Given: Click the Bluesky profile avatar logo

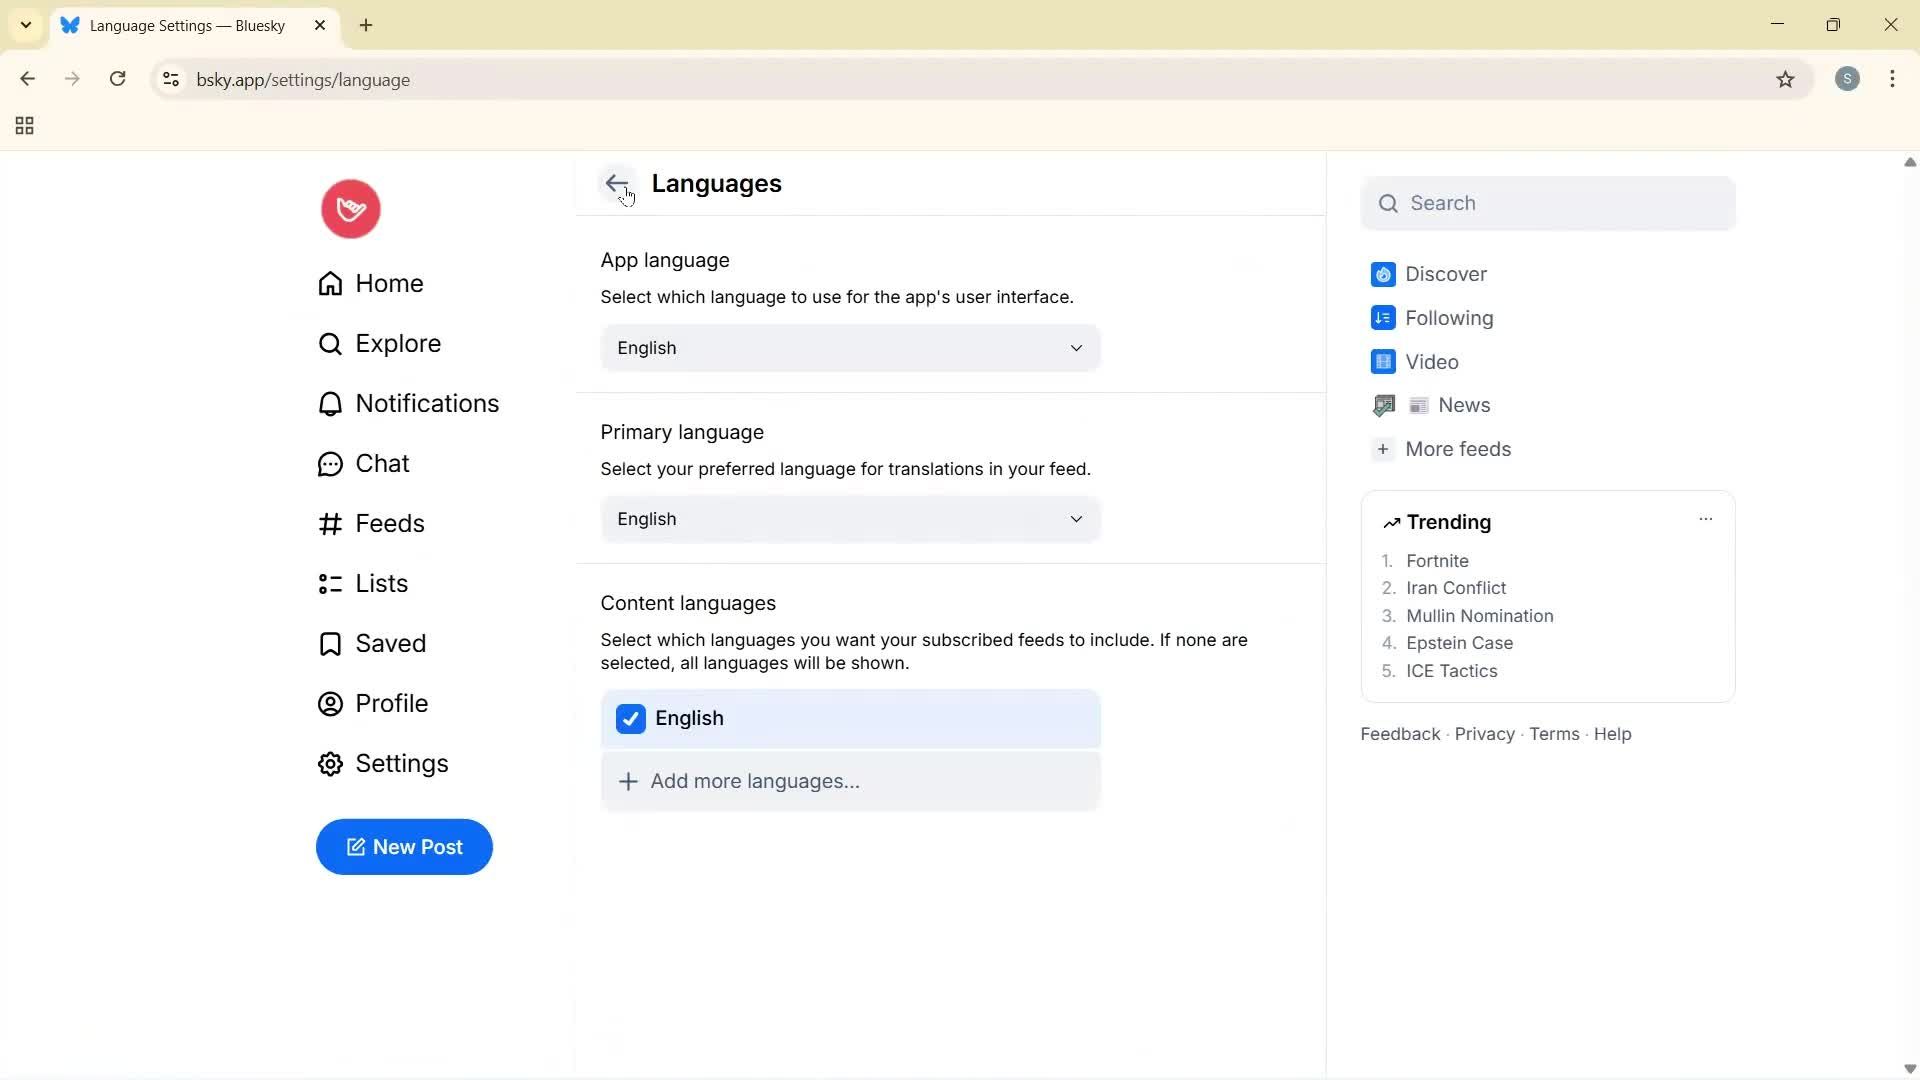Looking at the screenshot, I should click(x=350, y=208).
